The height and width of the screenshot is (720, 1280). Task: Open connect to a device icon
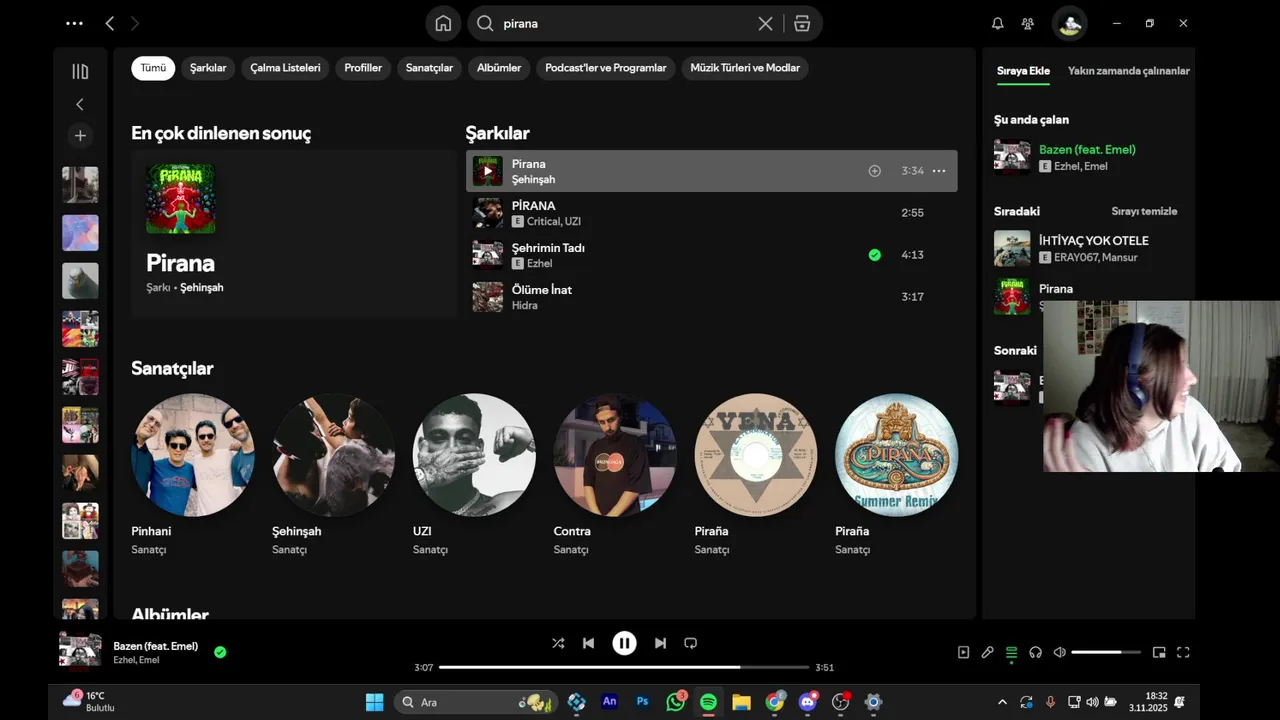[1035, 652]
